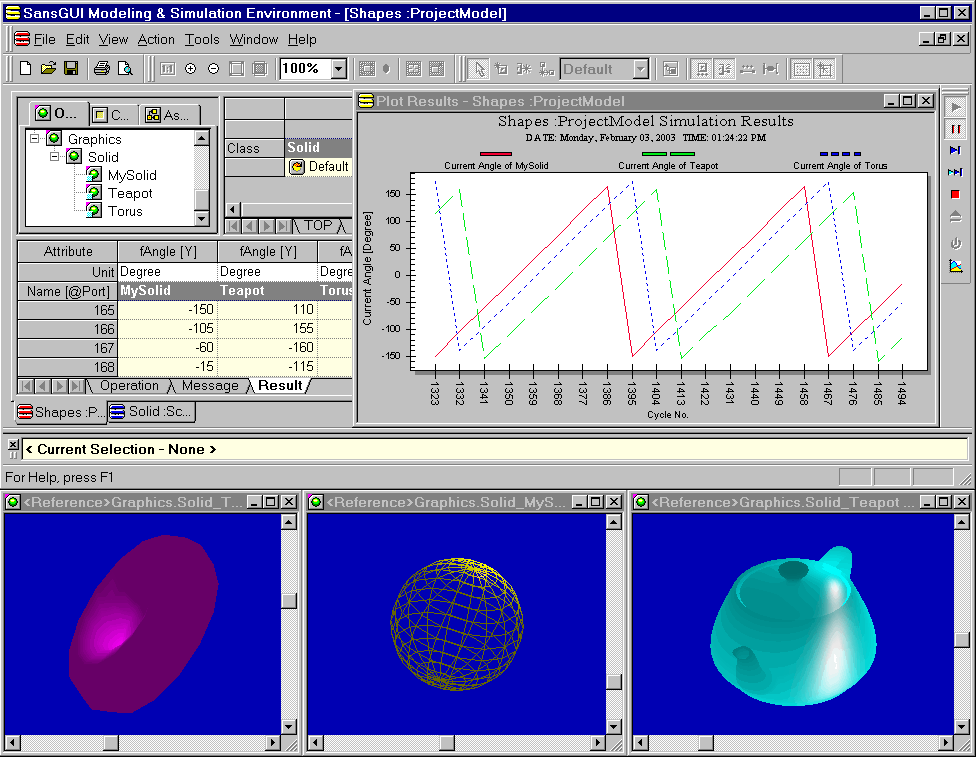Collapse the Solid tree node
976x757 pixels.
55,157
